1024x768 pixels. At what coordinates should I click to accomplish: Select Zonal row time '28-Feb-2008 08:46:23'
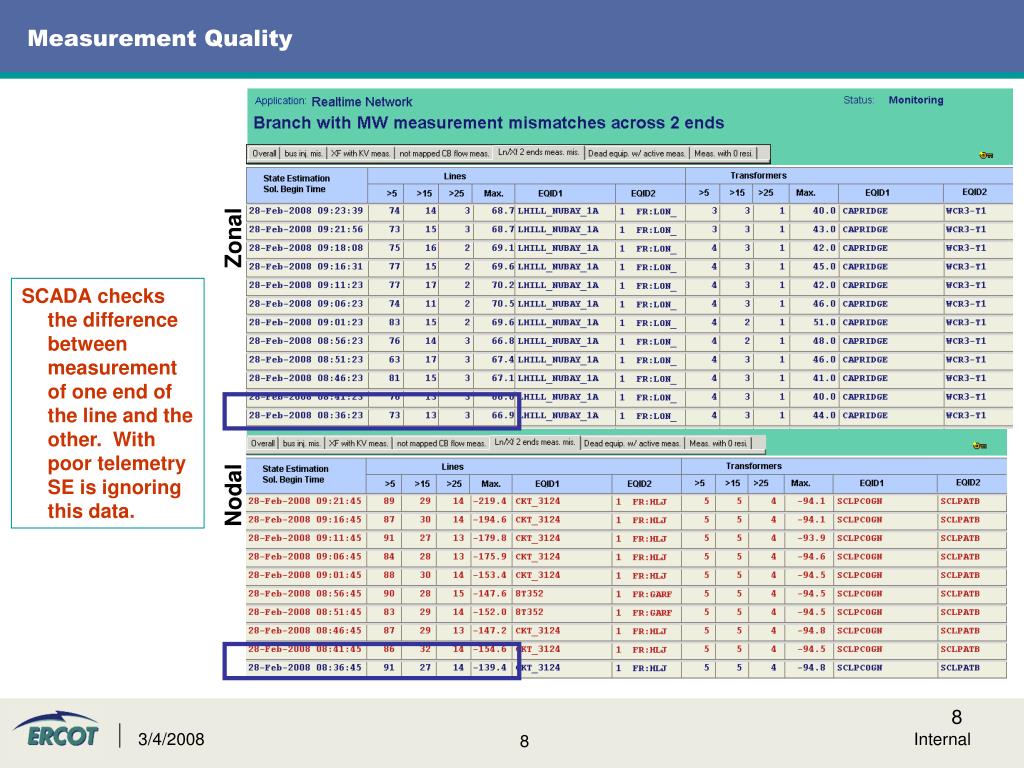tap(306, 378)
